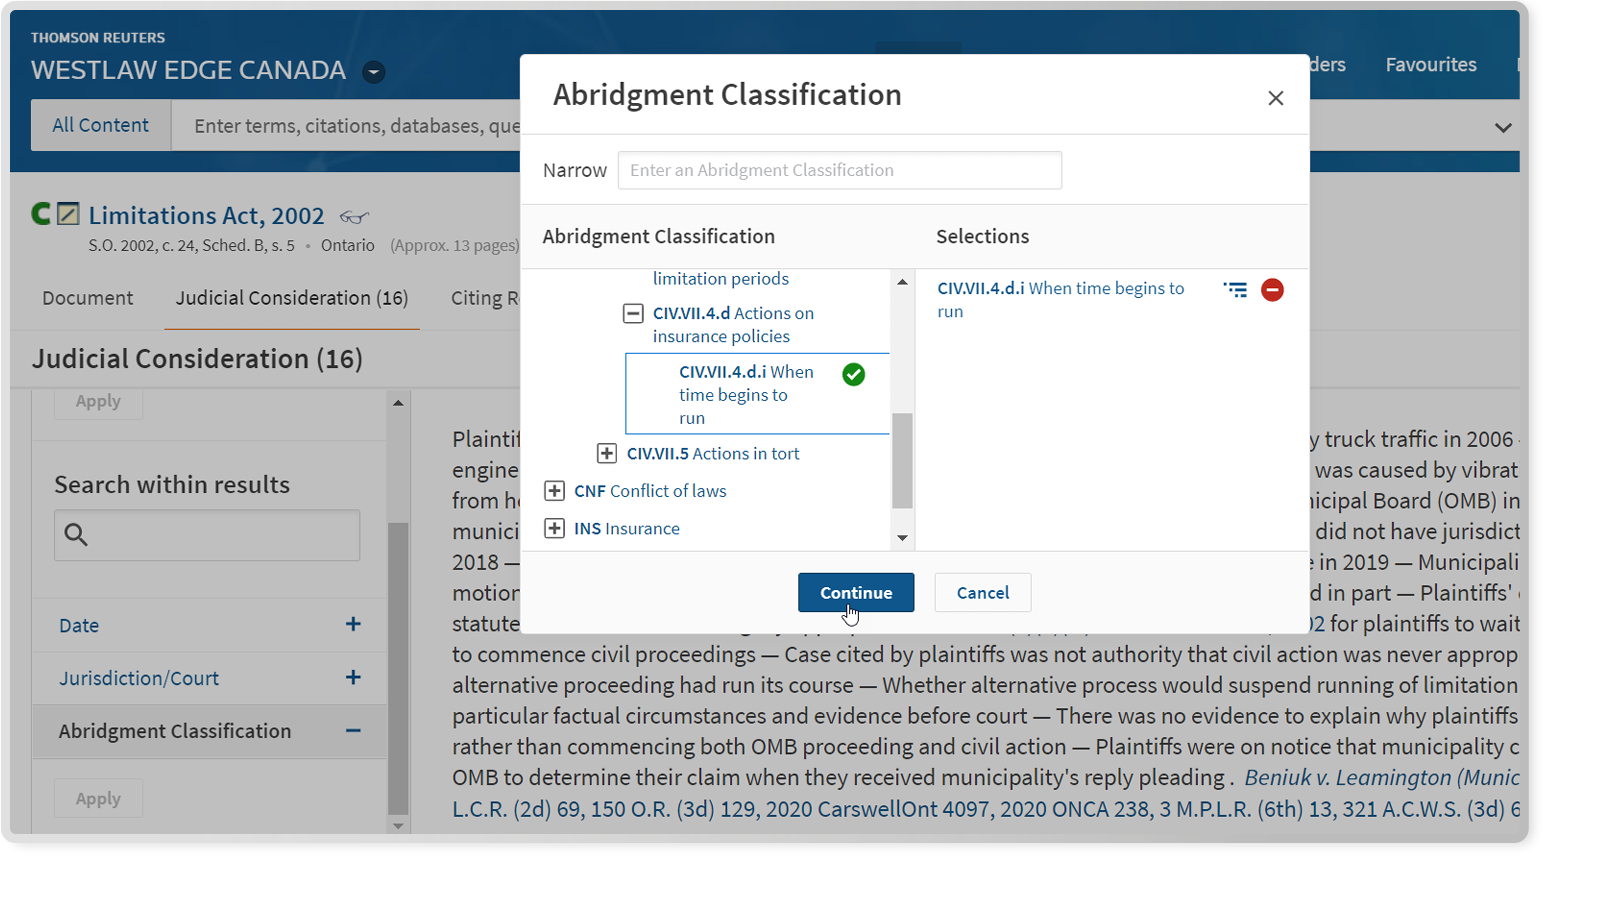Click magnifier icon in Search within results
Screen dimensions: 1600x900
point(76,535)
